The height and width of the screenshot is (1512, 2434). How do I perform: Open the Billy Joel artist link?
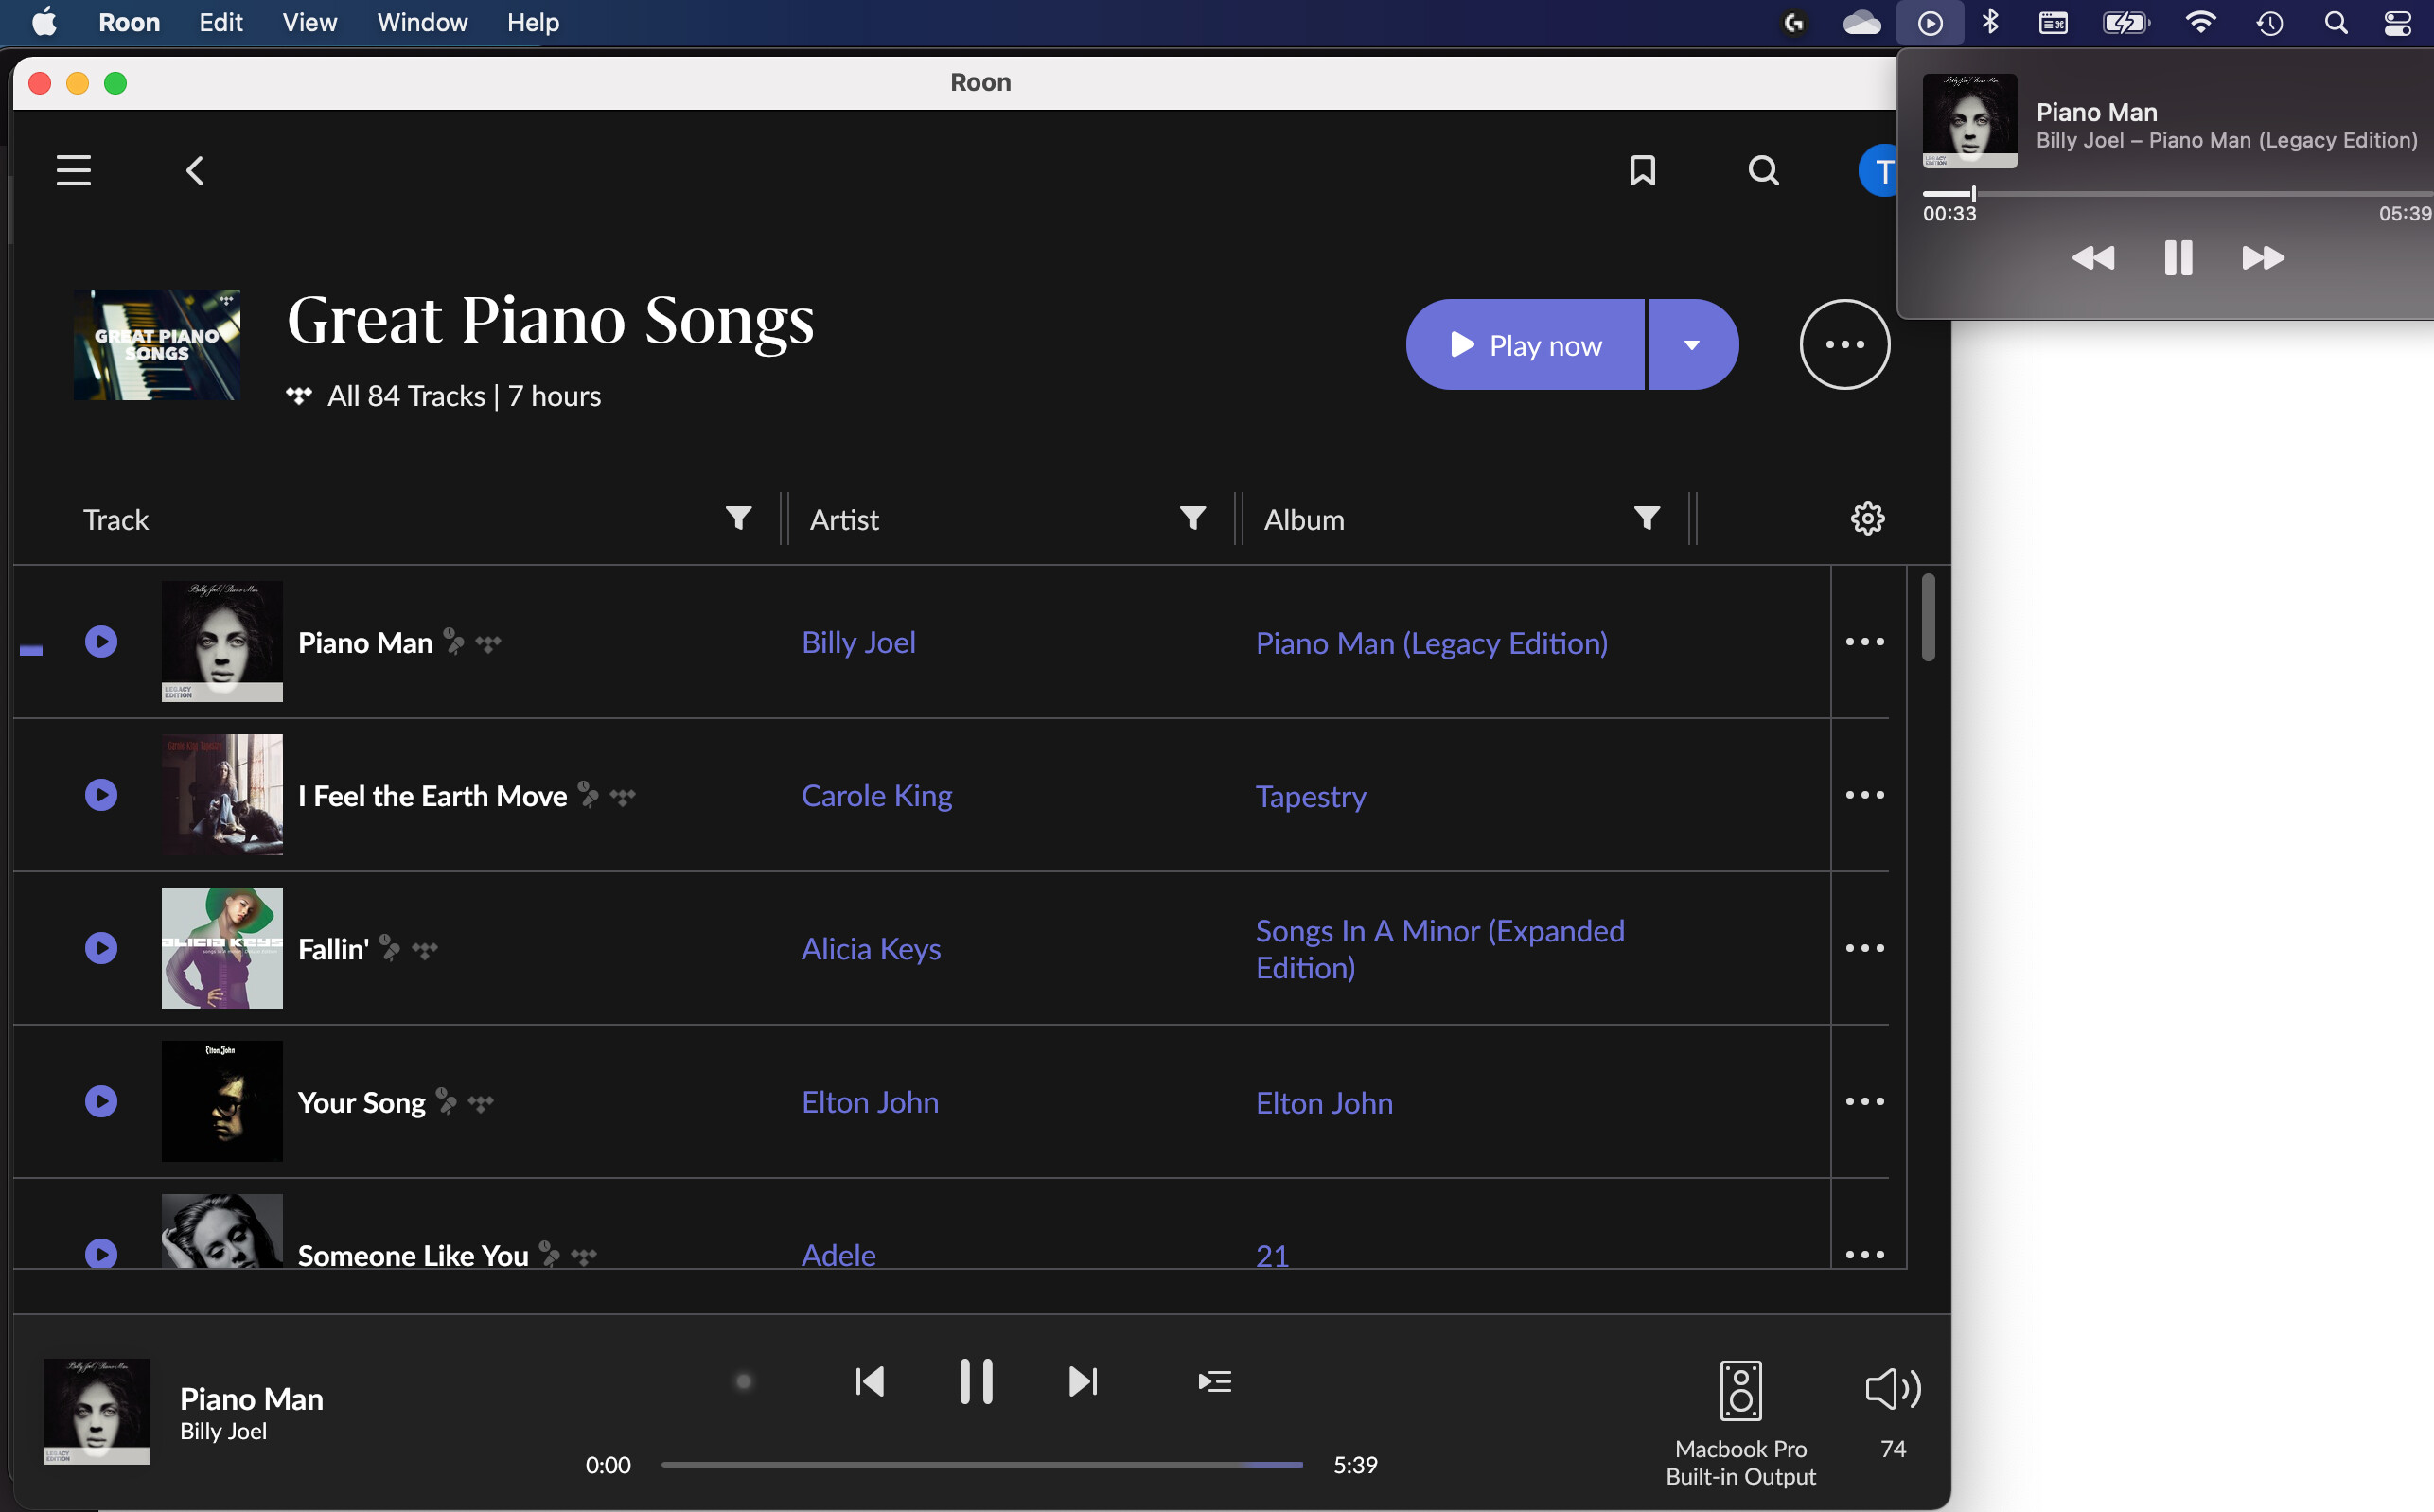click(858, 642)
